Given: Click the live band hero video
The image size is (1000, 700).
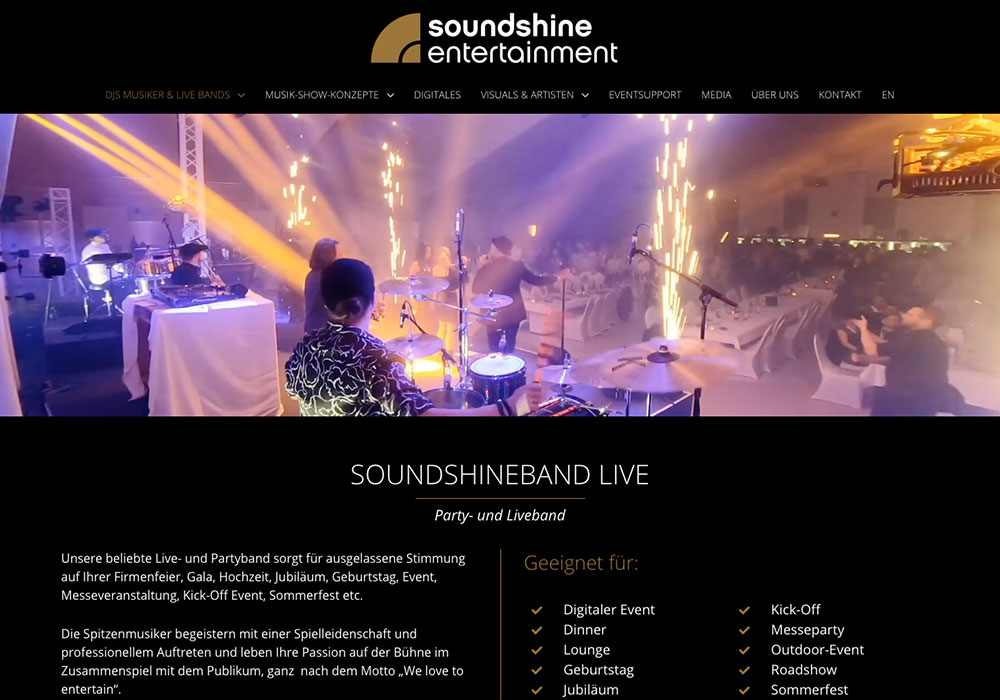Looking at the screenshot, I should (x=500, y=265).
